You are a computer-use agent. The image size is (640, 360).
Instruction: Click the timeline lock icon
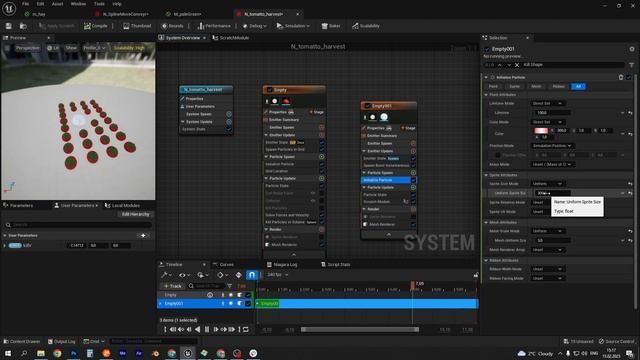476,276
